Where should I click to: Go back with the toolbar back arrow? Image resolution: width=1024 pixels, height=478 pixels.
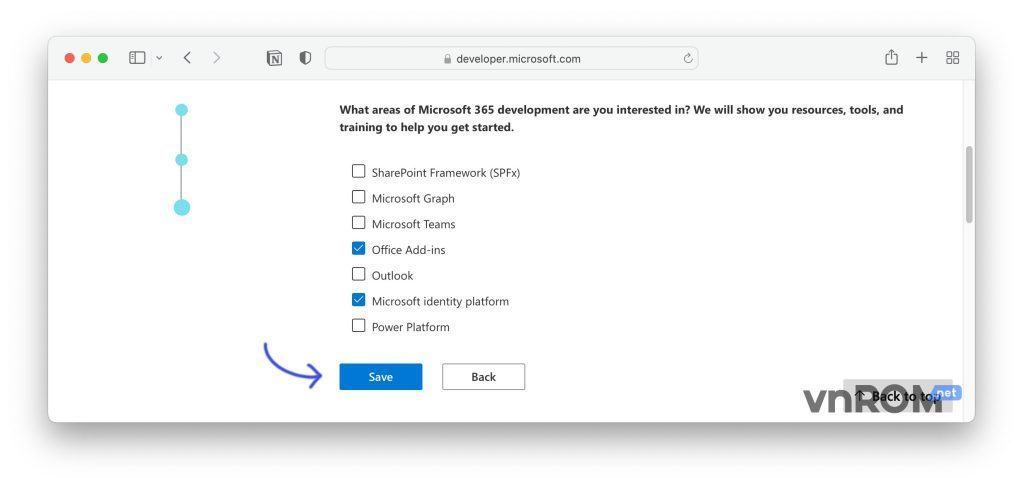click(x=187, y=58)
